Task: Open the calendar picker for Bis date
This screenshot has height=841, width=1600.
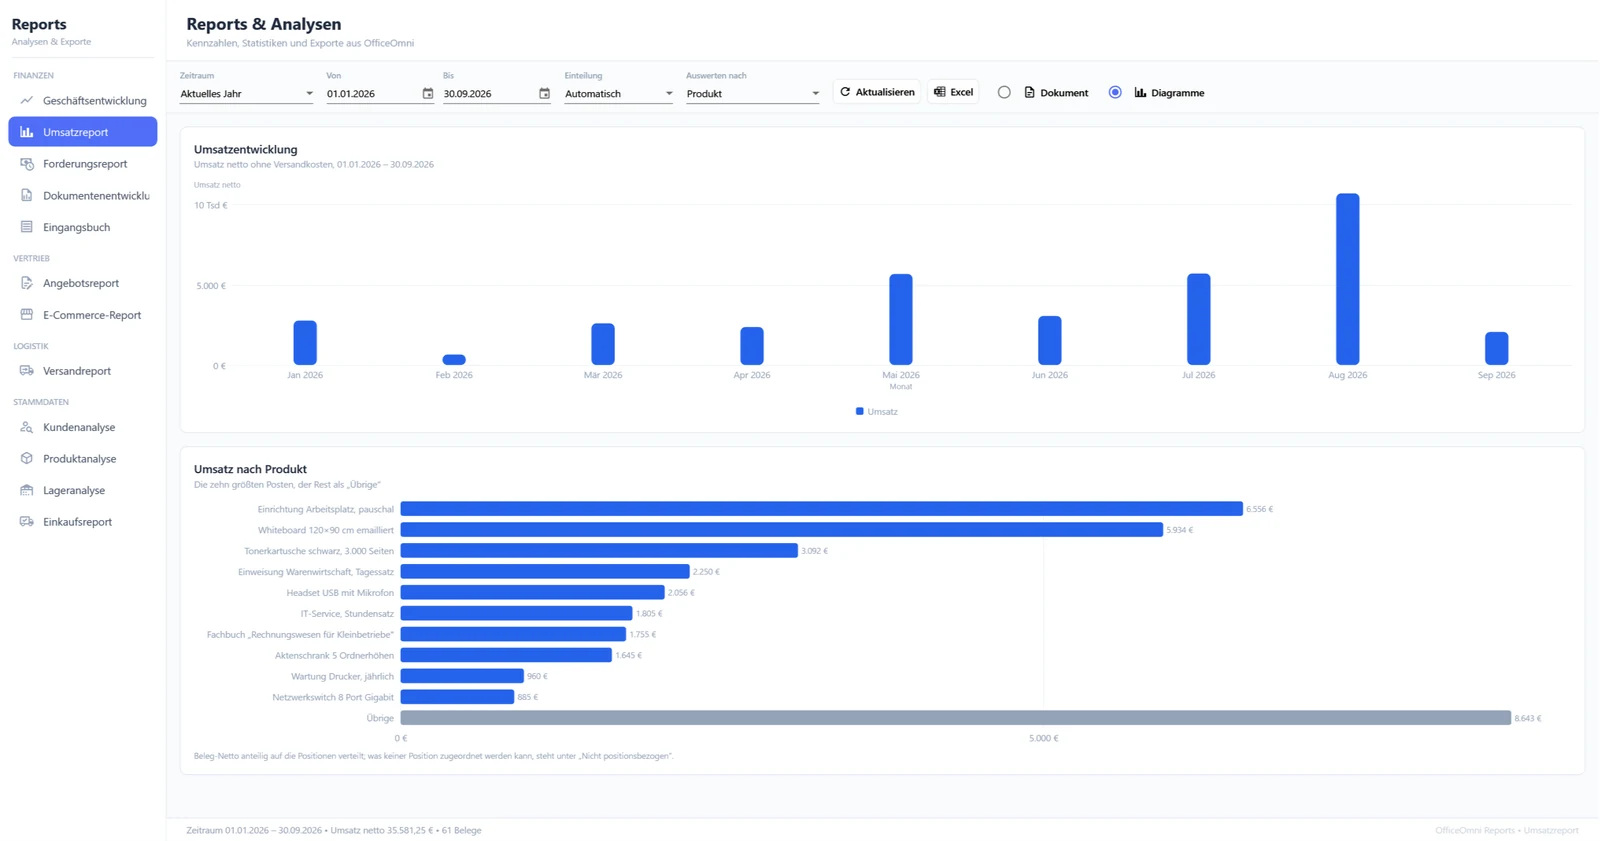Action: (545, 93)
